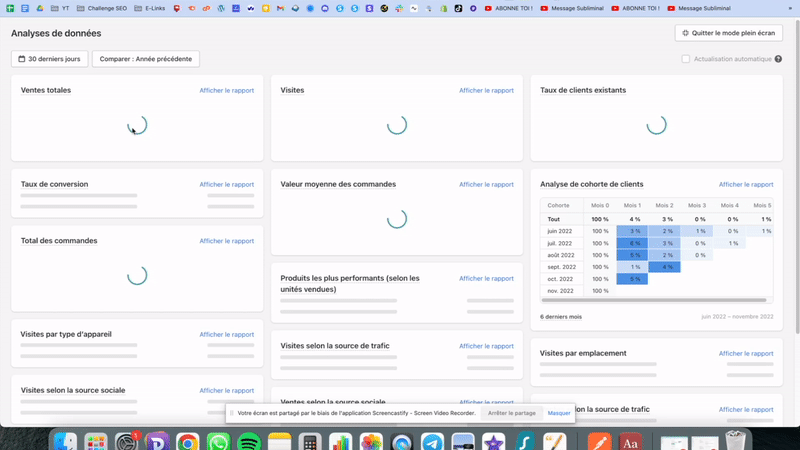Open the Taux de conversion report link
800x450 pixels.
click(227, 184)
